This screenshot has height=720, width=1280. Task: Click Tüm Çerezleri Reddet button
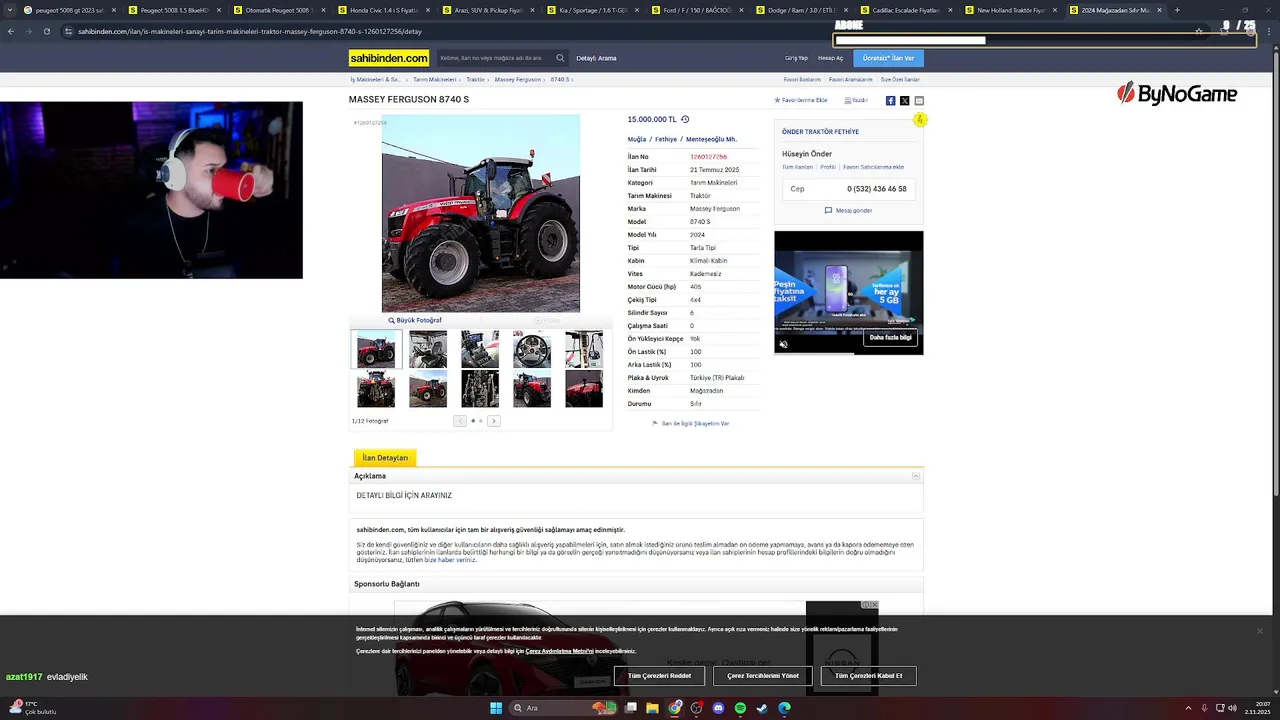click(x=659, y=676)
